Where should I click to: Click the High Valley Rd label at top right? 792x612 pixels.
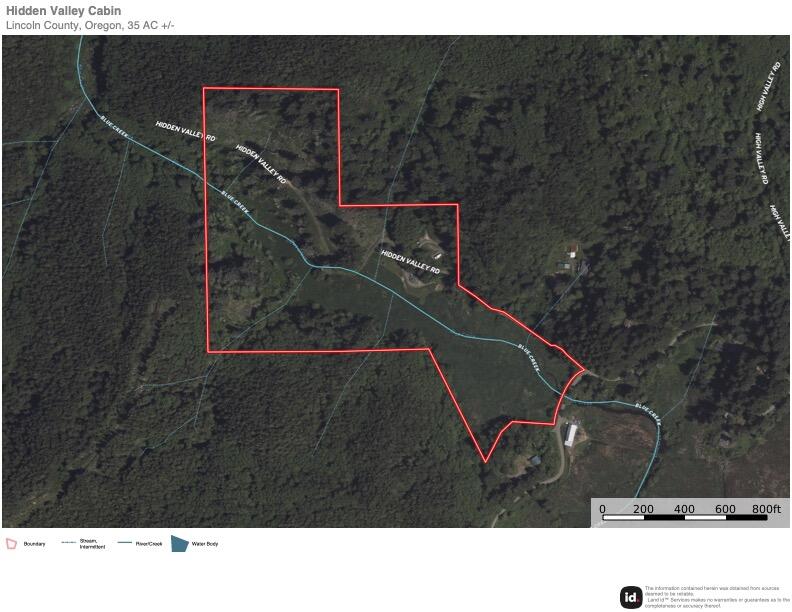point(768,86)
